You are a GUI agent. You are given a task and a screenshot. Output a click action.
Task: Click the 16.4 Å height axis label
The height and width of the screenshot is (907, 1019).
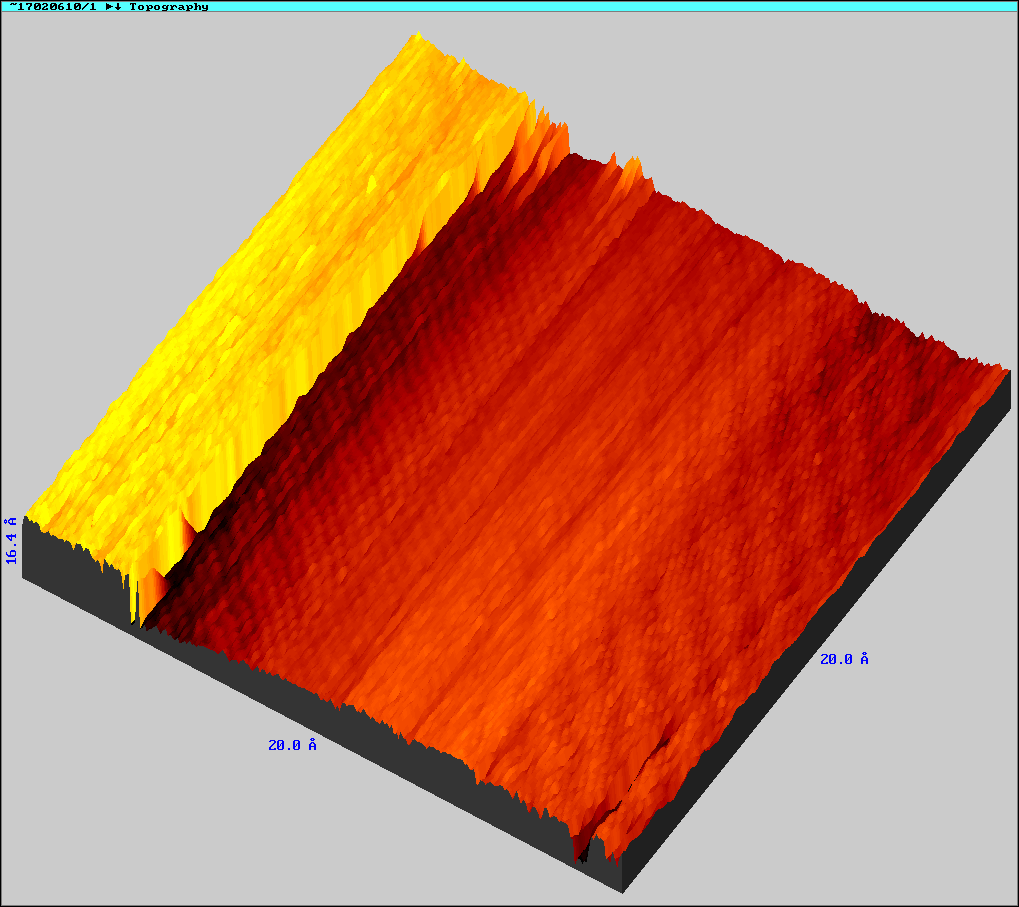point(12,540)
